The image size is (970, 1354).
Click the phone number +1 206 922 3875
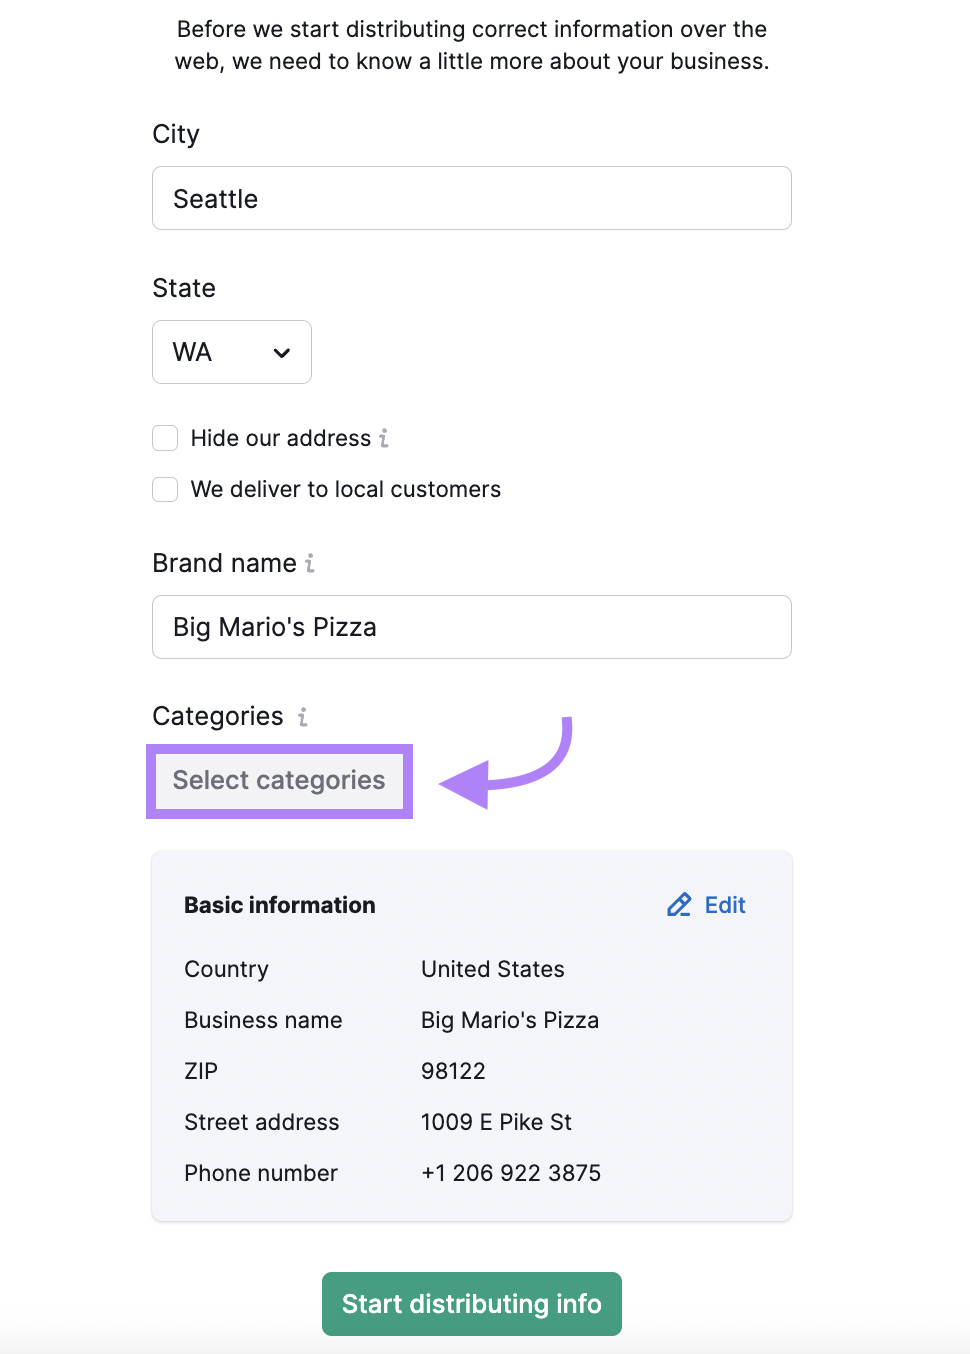point(510,1173)
